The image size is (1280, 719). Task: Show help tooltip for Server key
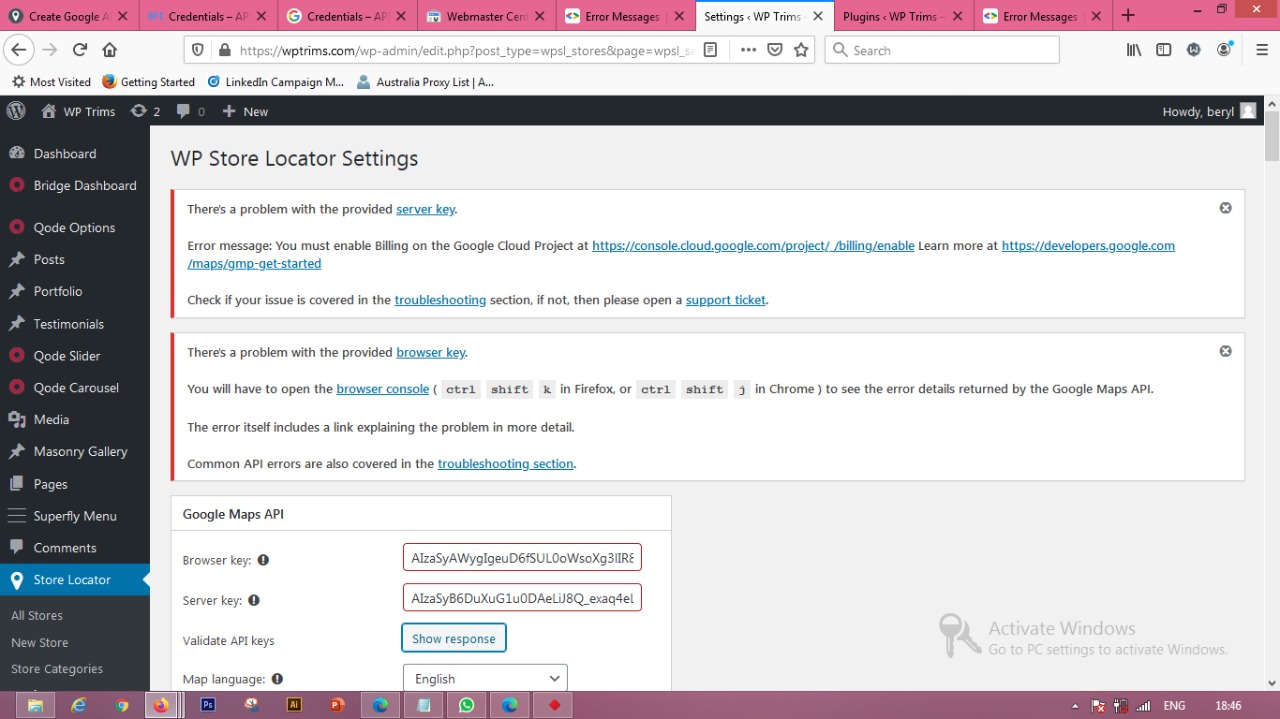254,600
